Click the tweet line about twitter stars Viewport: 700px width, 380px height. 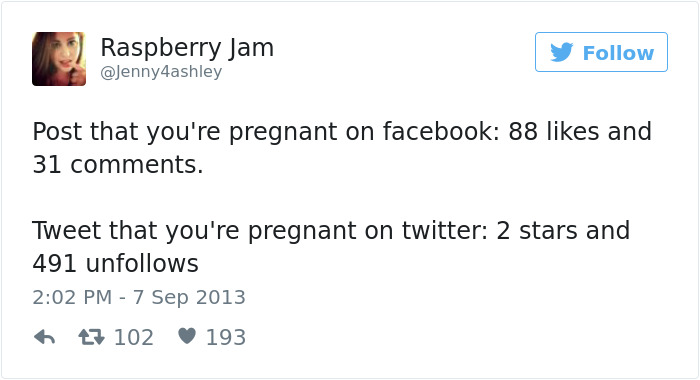click(x=331, y=231)
